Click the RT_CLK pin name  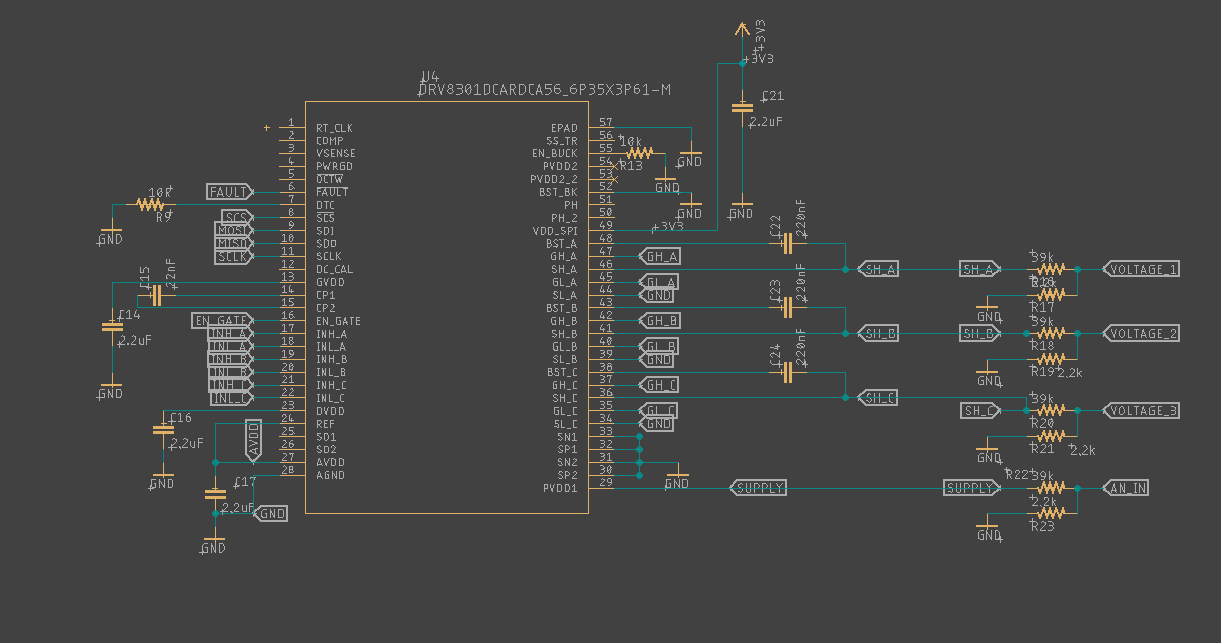coord(334,128)
